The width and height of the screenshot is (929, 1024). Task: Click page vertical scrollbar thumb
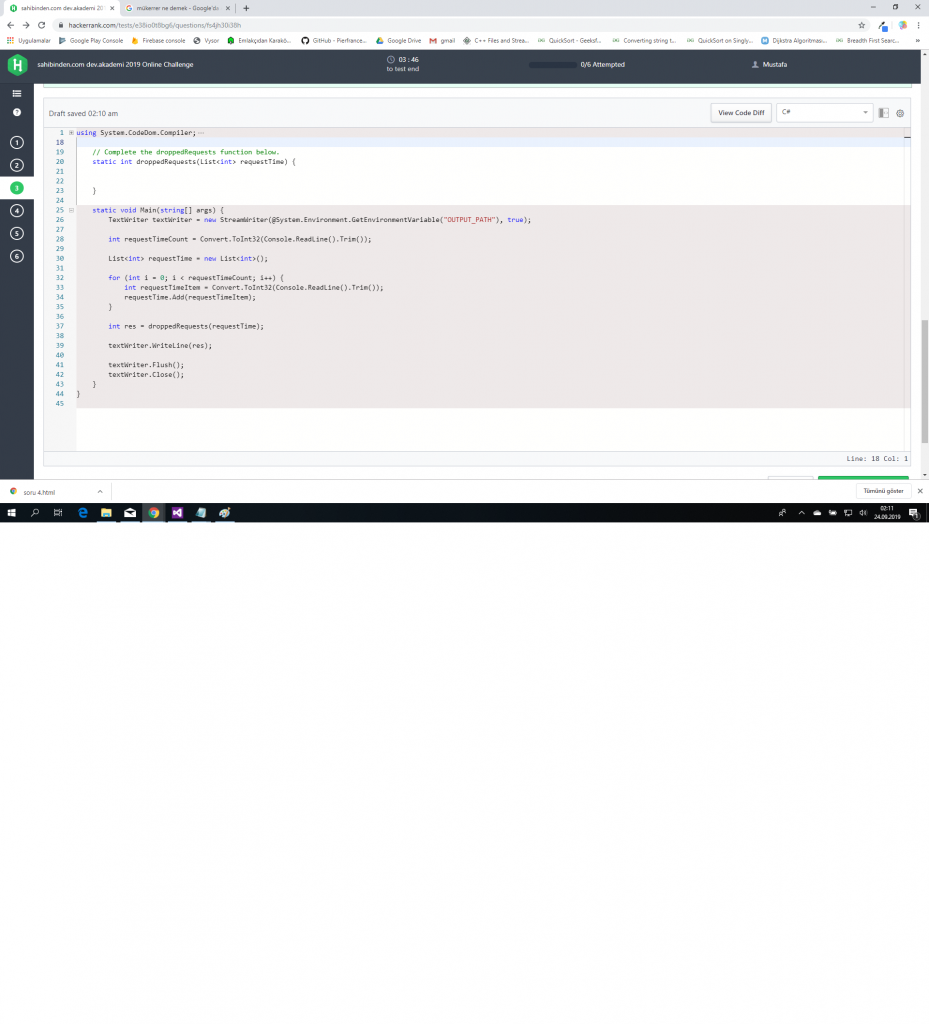click(924, 382)
